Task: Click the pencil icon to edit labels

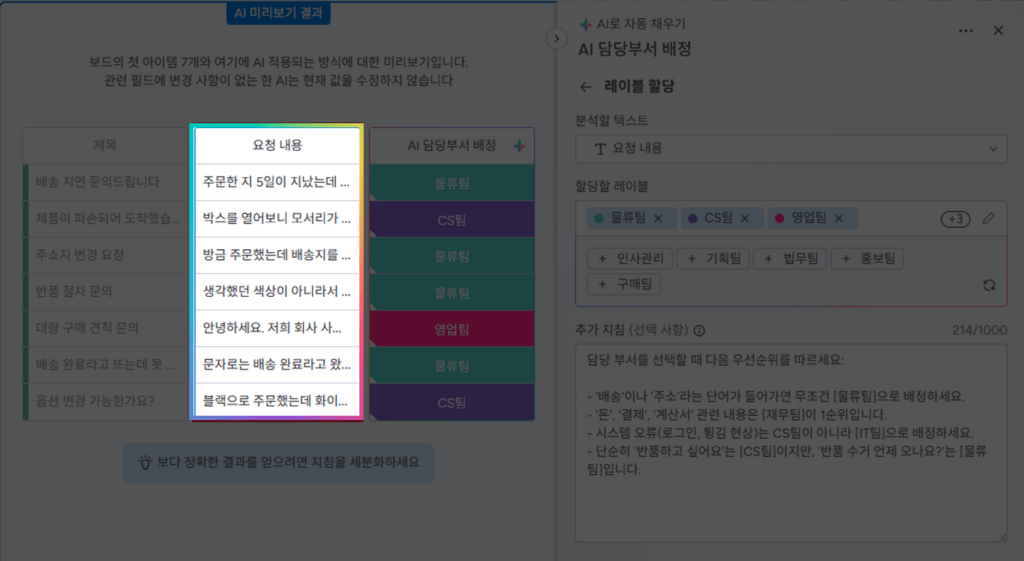Action: click(x=988, y=218)
